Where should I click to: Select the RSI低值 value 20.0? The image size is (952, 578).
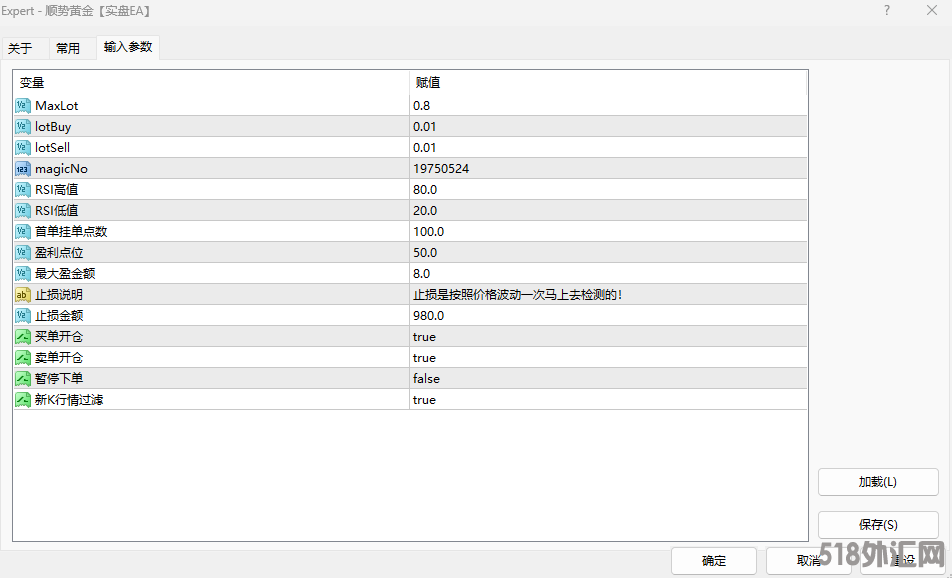[x=425, y=211]
